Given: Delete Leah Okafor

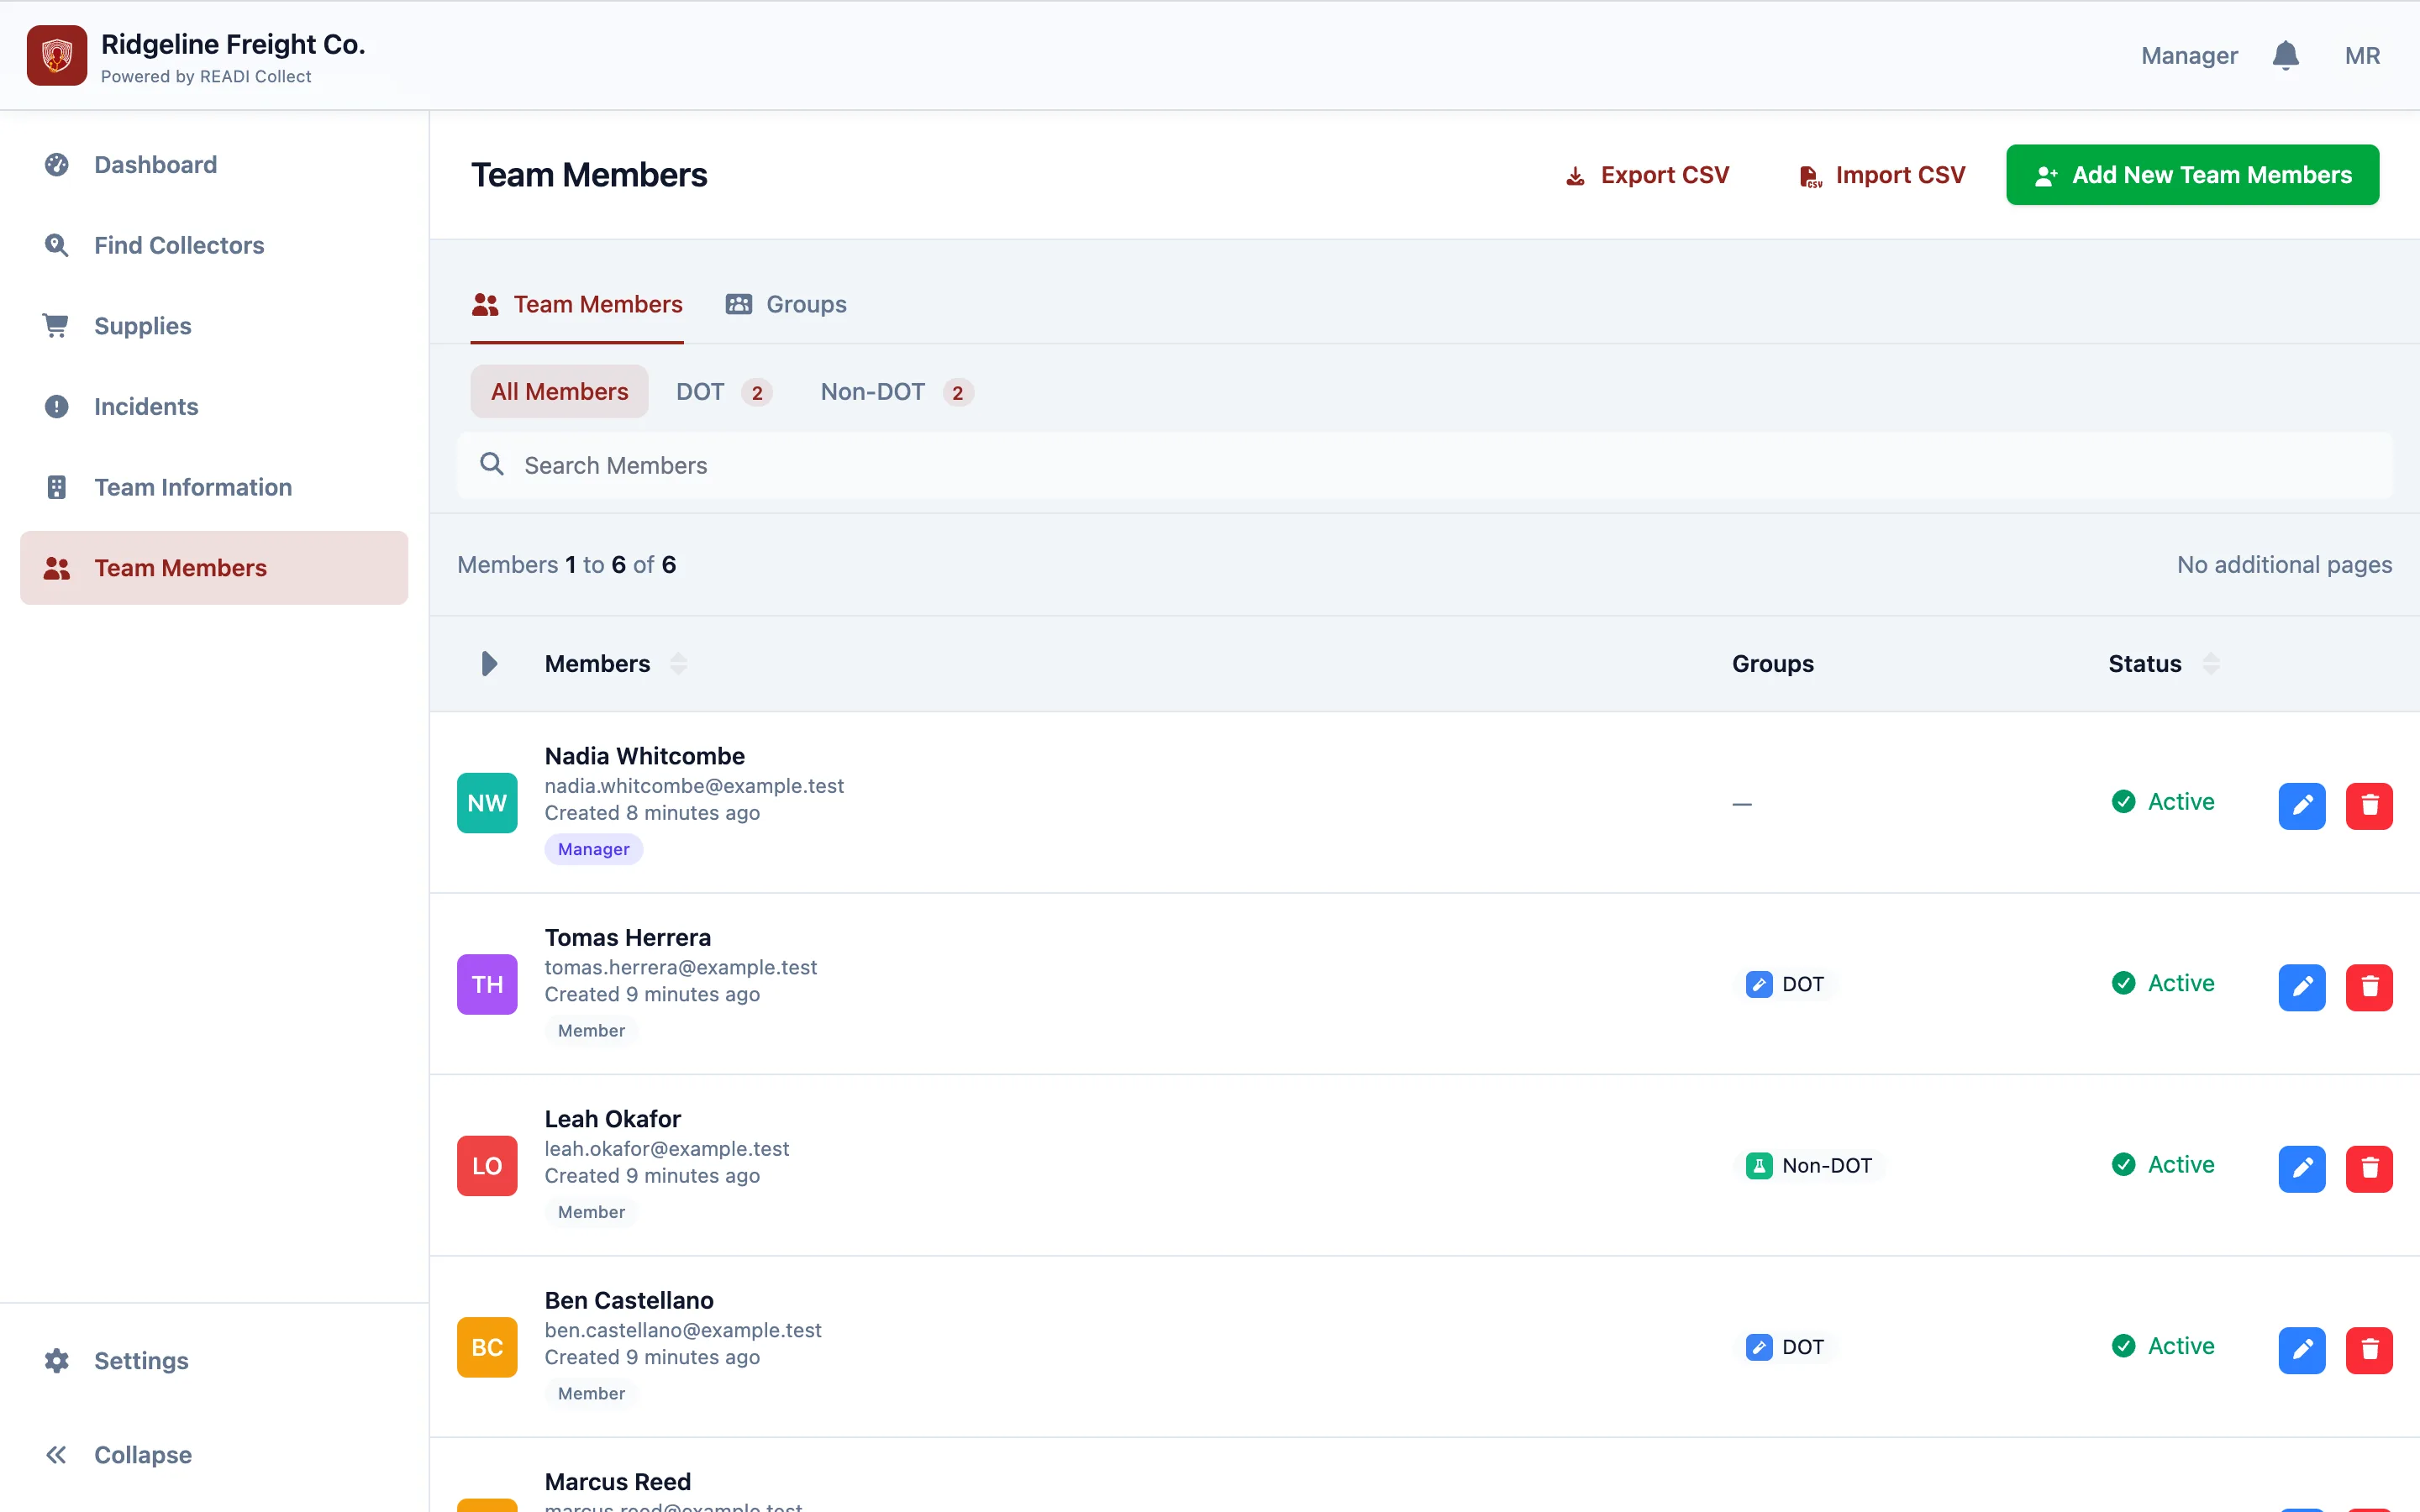Looking at the screenshot, I should click(x=2369, y=1168).
